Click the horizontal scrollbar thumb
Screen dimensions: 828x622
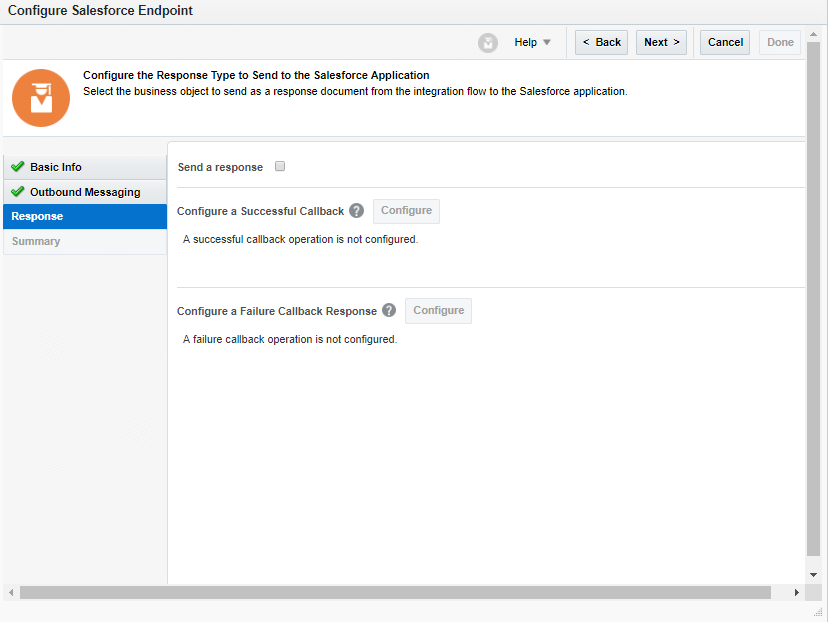pos(395,592)
